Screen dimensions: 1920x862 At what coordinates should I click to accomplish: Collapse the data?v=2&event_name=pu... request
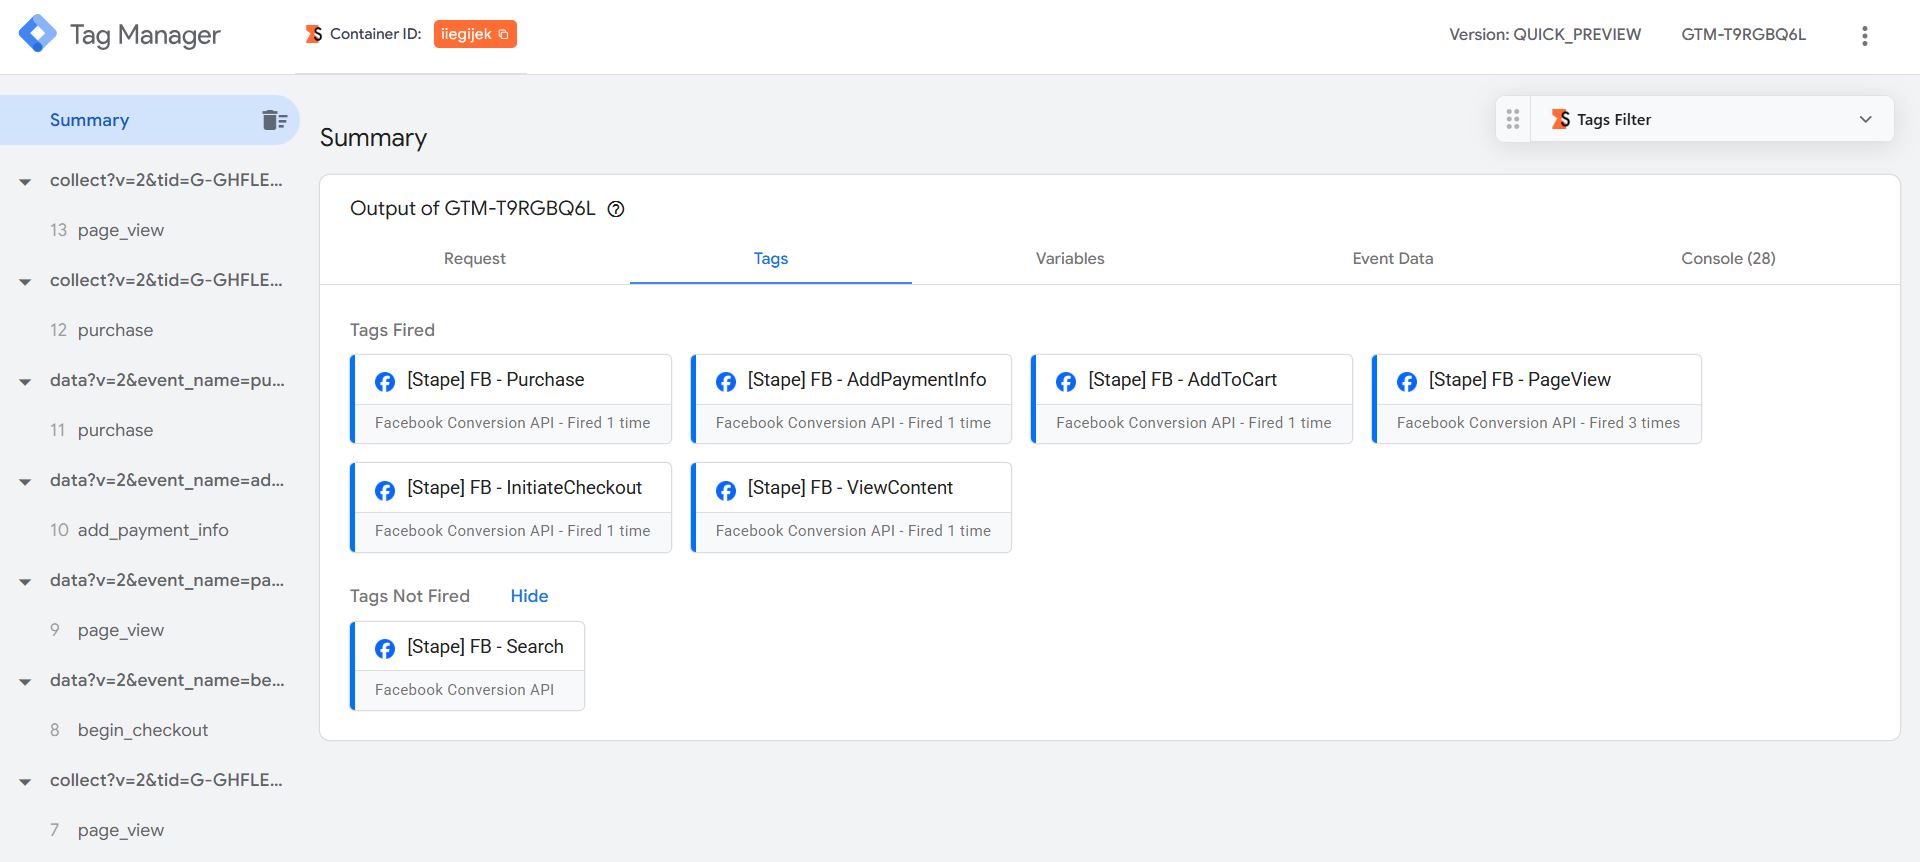25,382
